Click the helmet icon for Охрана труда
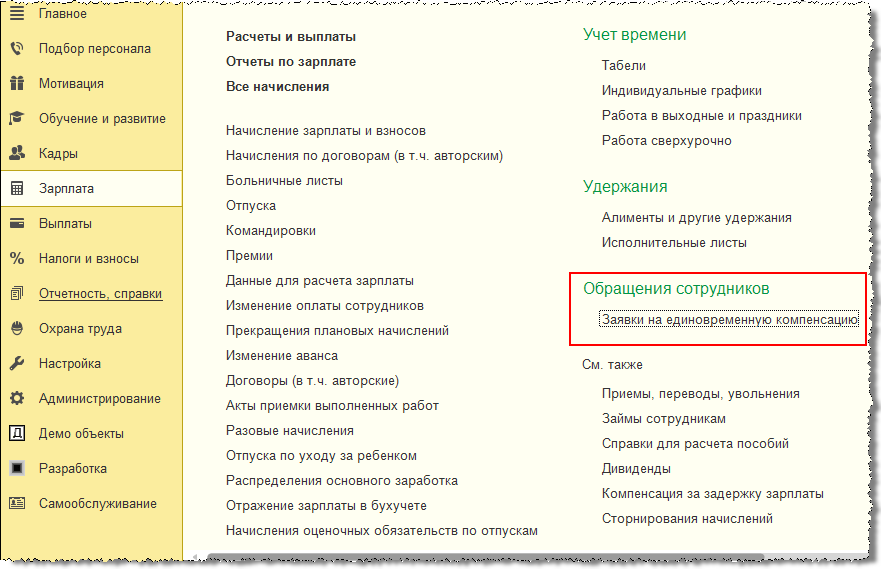The width and height of the screenshot is (881, 569). (x=17, y=329)
